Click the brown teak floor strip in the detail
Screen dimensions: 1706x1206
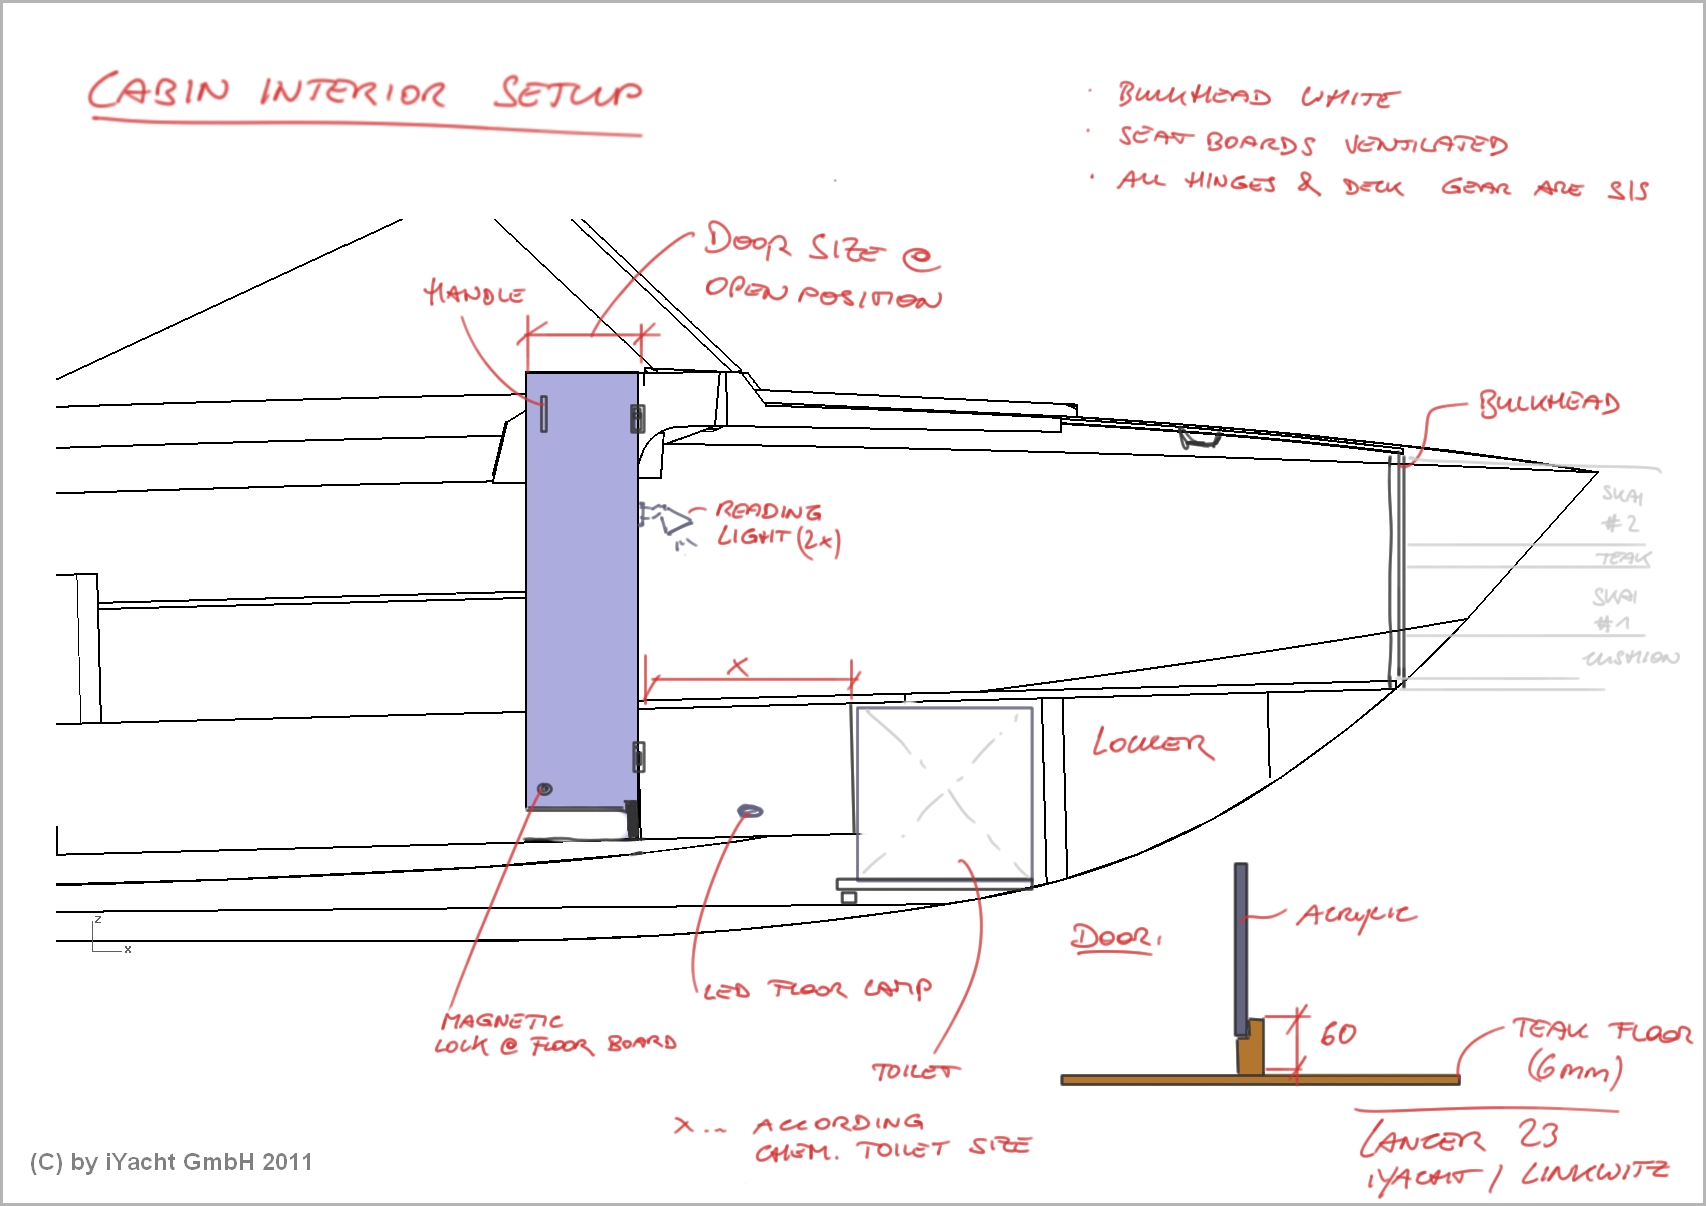[1260, 1080]
